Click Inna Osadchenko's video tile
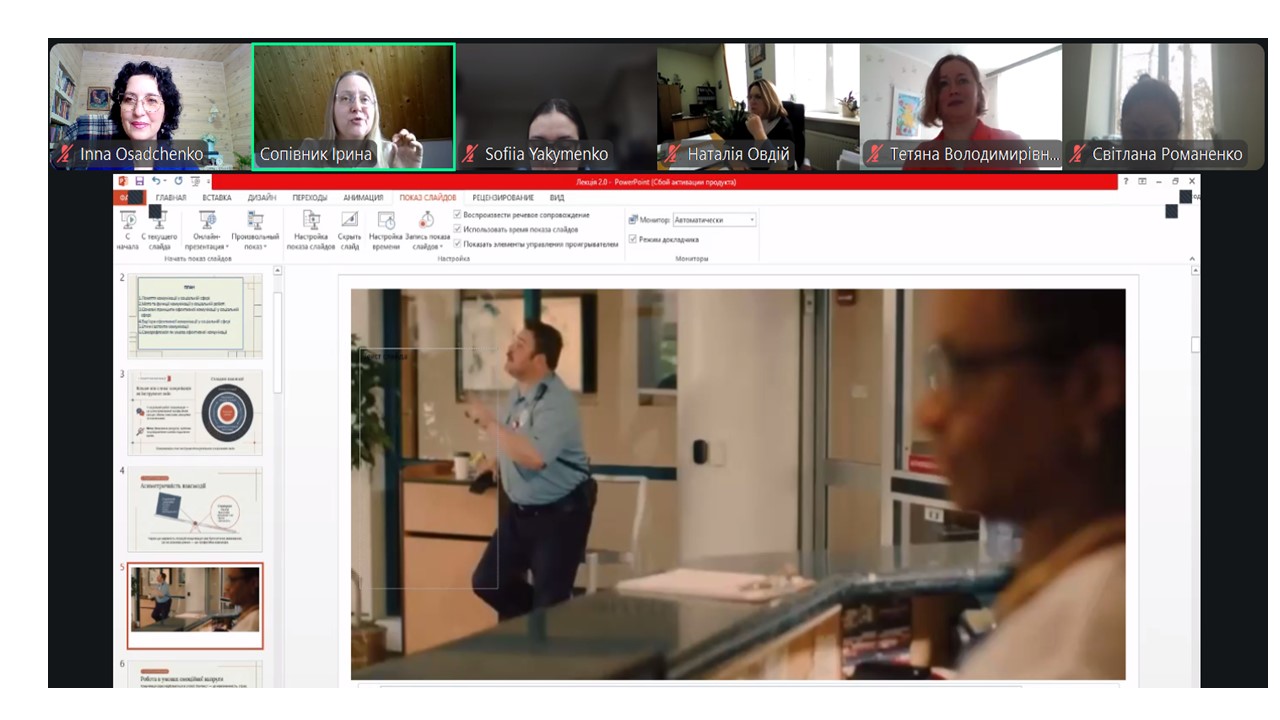 (x=150, y=106)
